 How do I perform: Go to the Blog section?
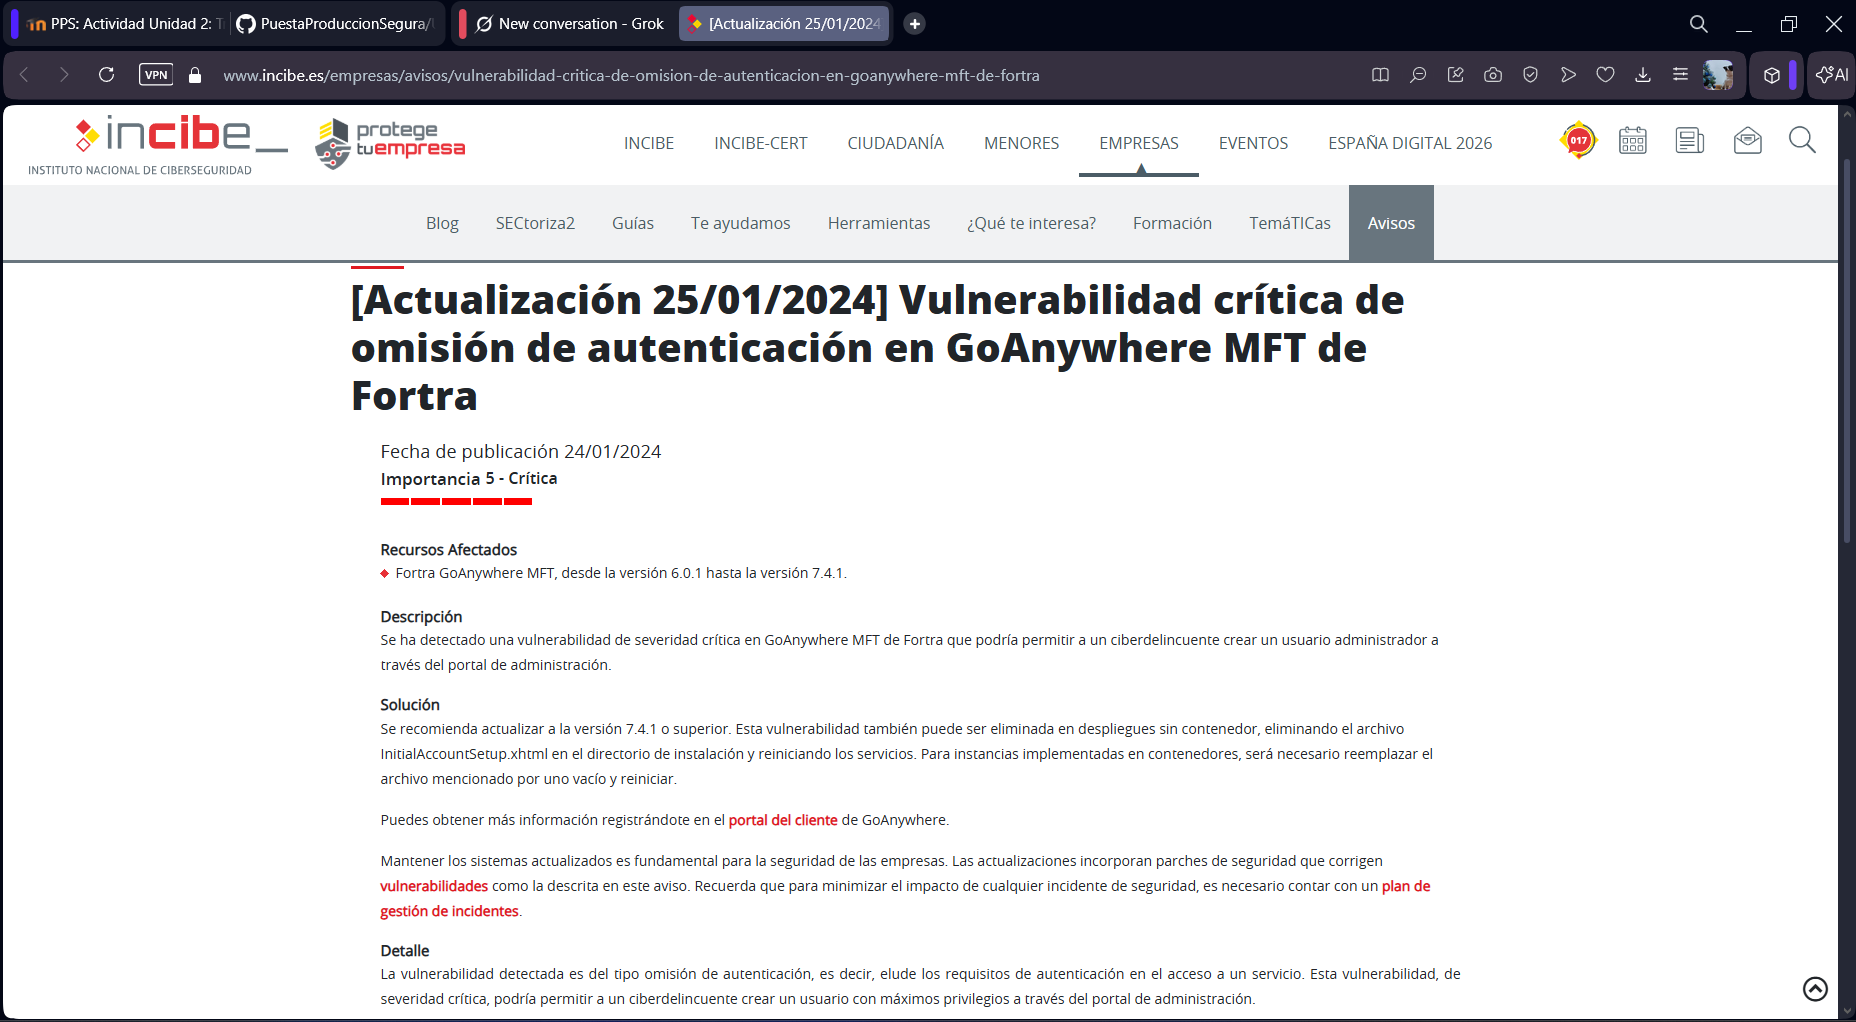442,223
